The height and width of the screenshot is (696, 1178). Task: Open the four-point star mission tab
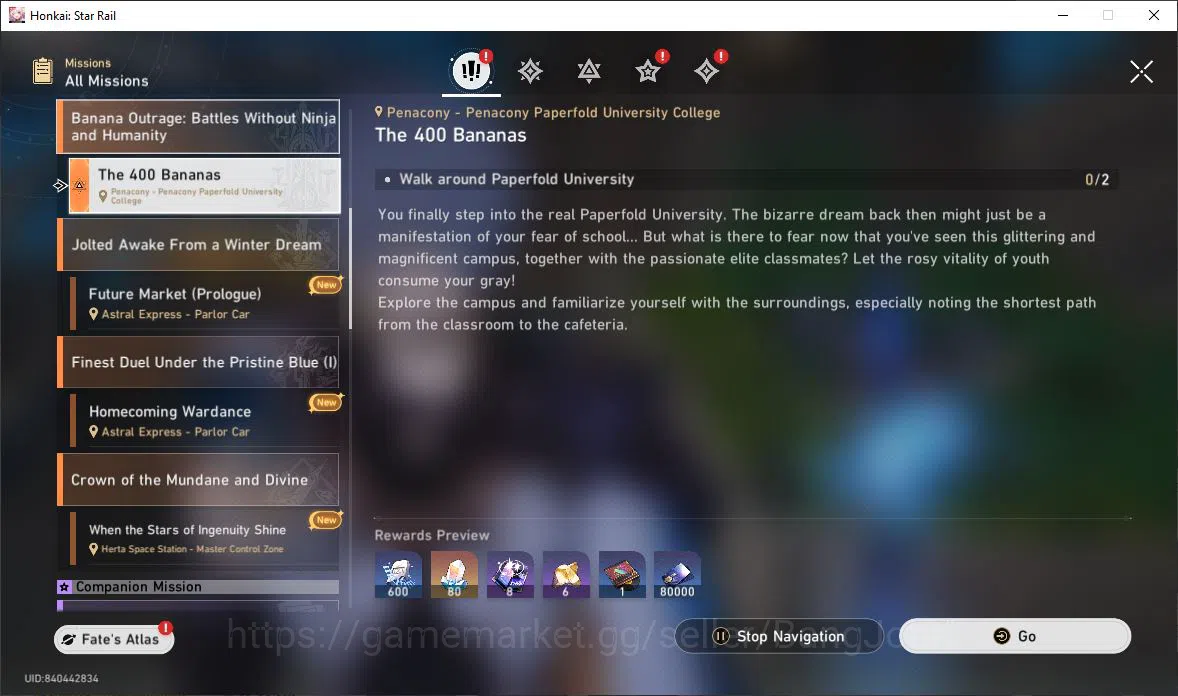click(706, 71)
